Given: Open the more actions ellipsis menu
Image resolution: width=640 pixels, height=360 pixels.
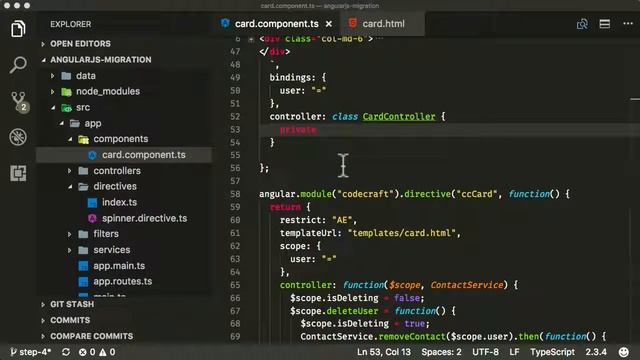Looking at the screenshot, I should 628,24.
